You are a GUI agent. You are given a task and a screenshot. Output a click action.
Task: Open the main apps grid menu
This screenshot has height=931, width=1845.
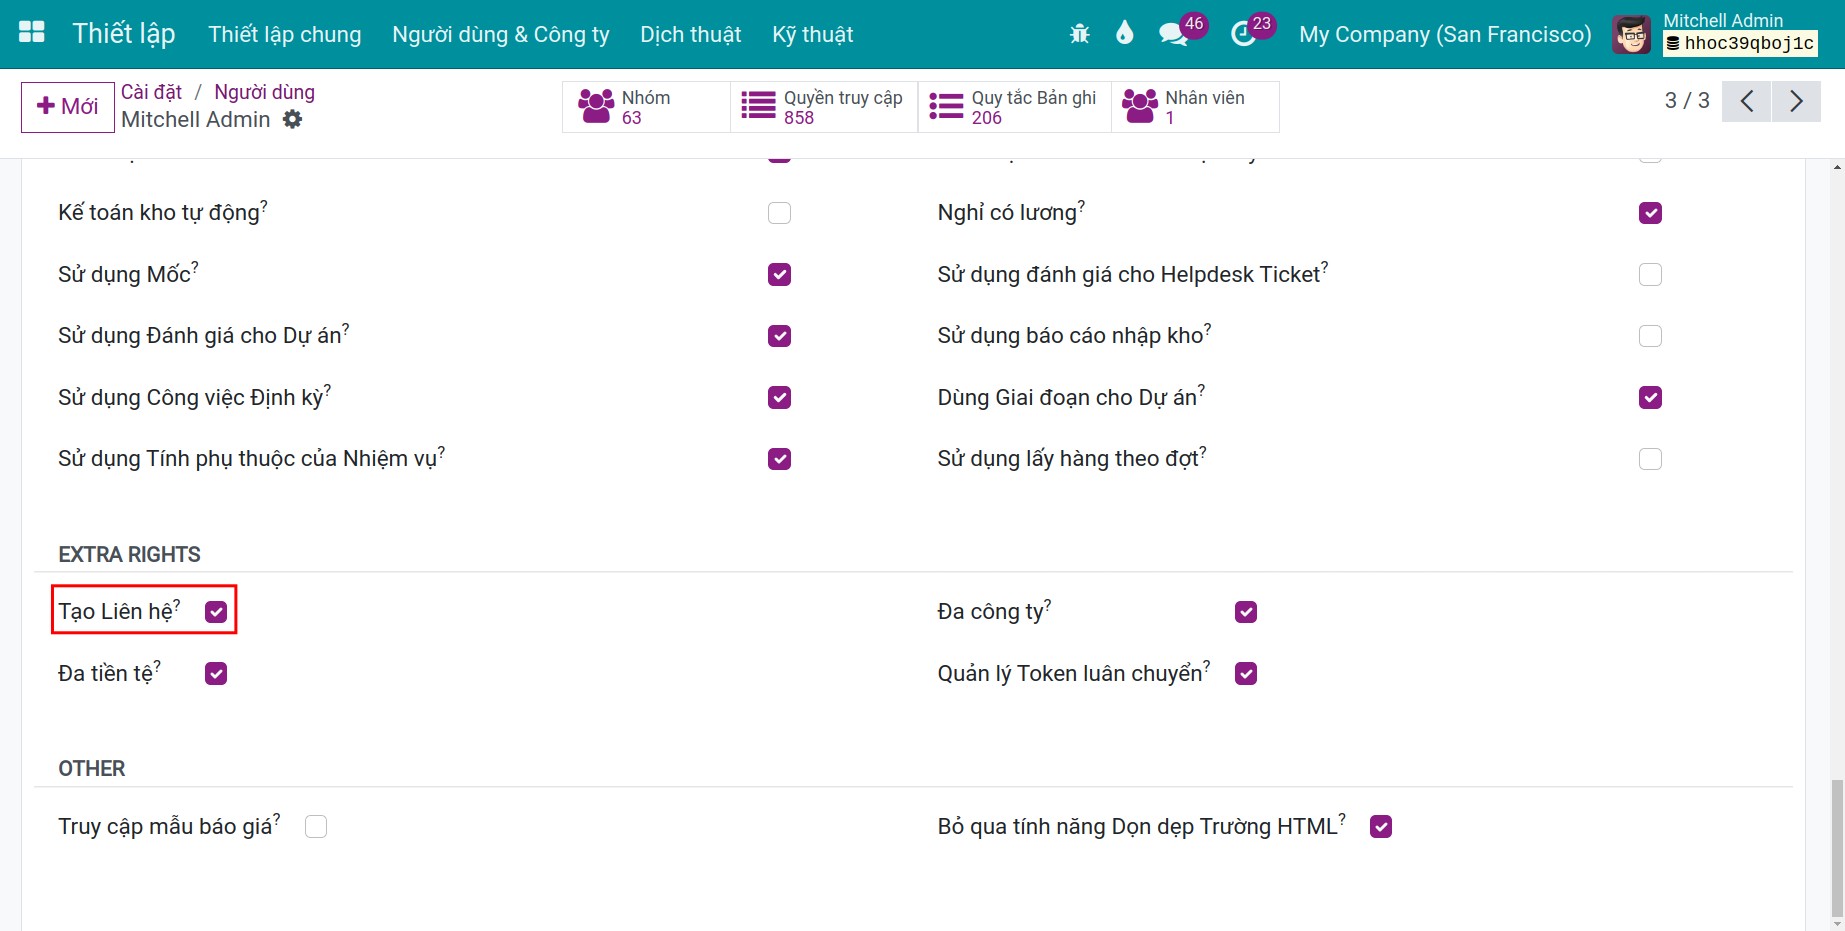[x=32, y=33]
